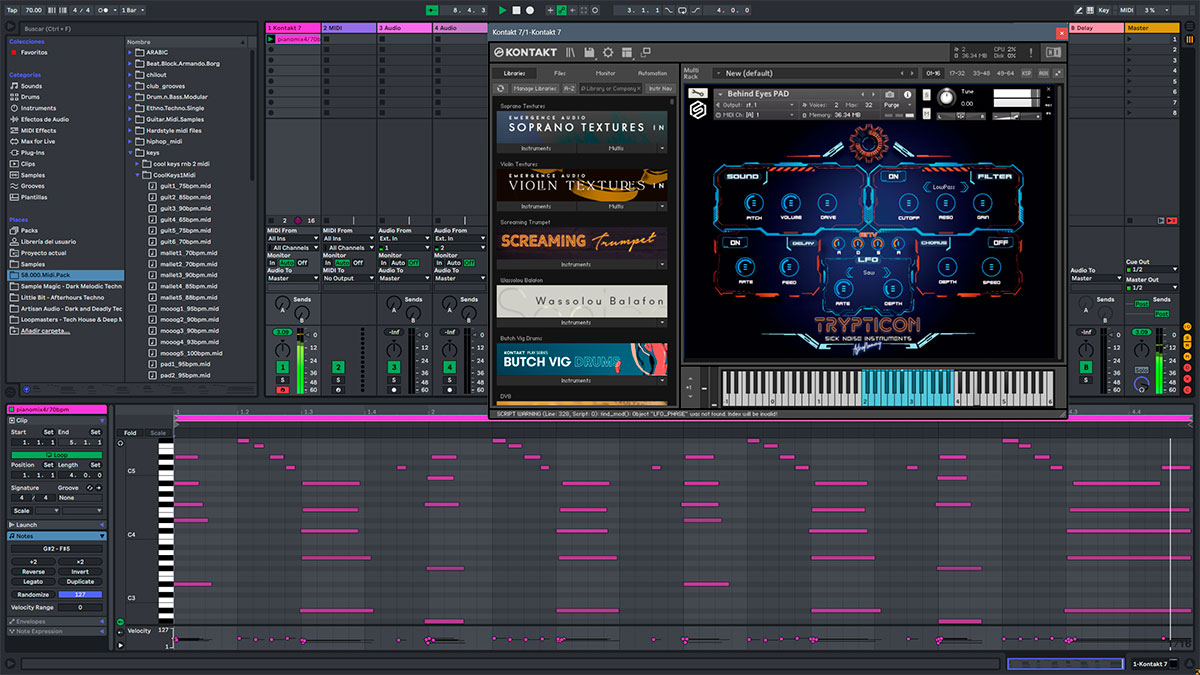This screenshot has width=1200, height=675.
Task: Open Kontakt options gear icon
Action: [x=607, y=52]
